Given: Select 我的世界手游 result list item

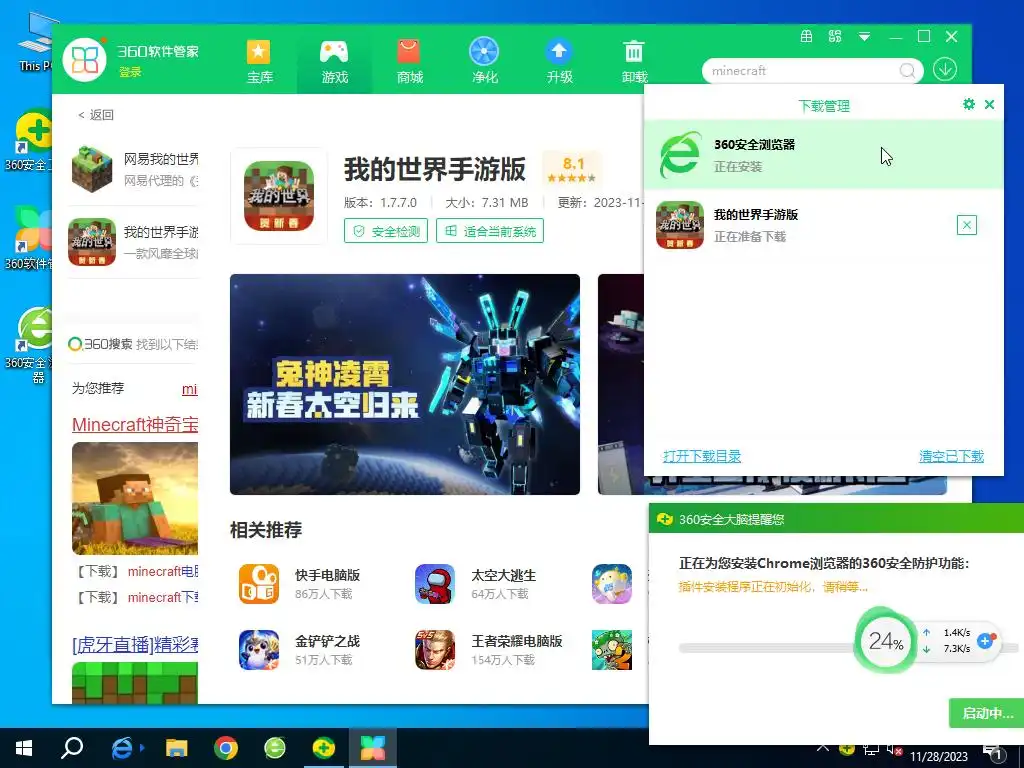Looking at the screenshot, I should tap(134, 242).
